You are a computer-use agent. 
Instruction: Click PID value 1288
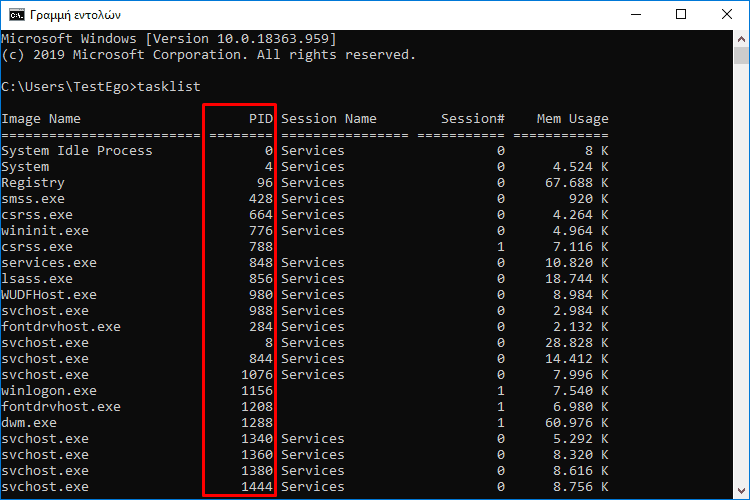click(257, 422)
